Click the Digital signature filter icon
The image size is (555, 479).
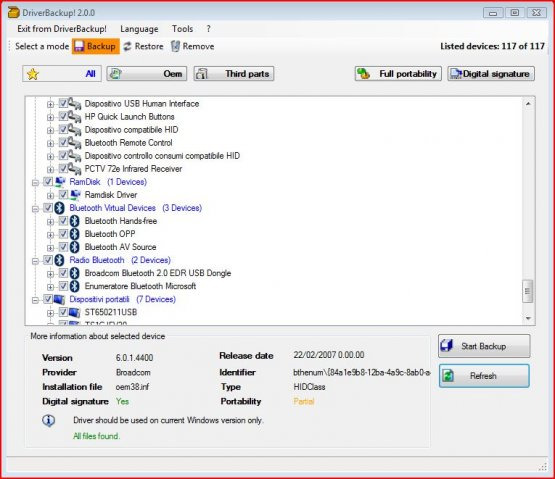pyautogui.click(x=456, y=74)
